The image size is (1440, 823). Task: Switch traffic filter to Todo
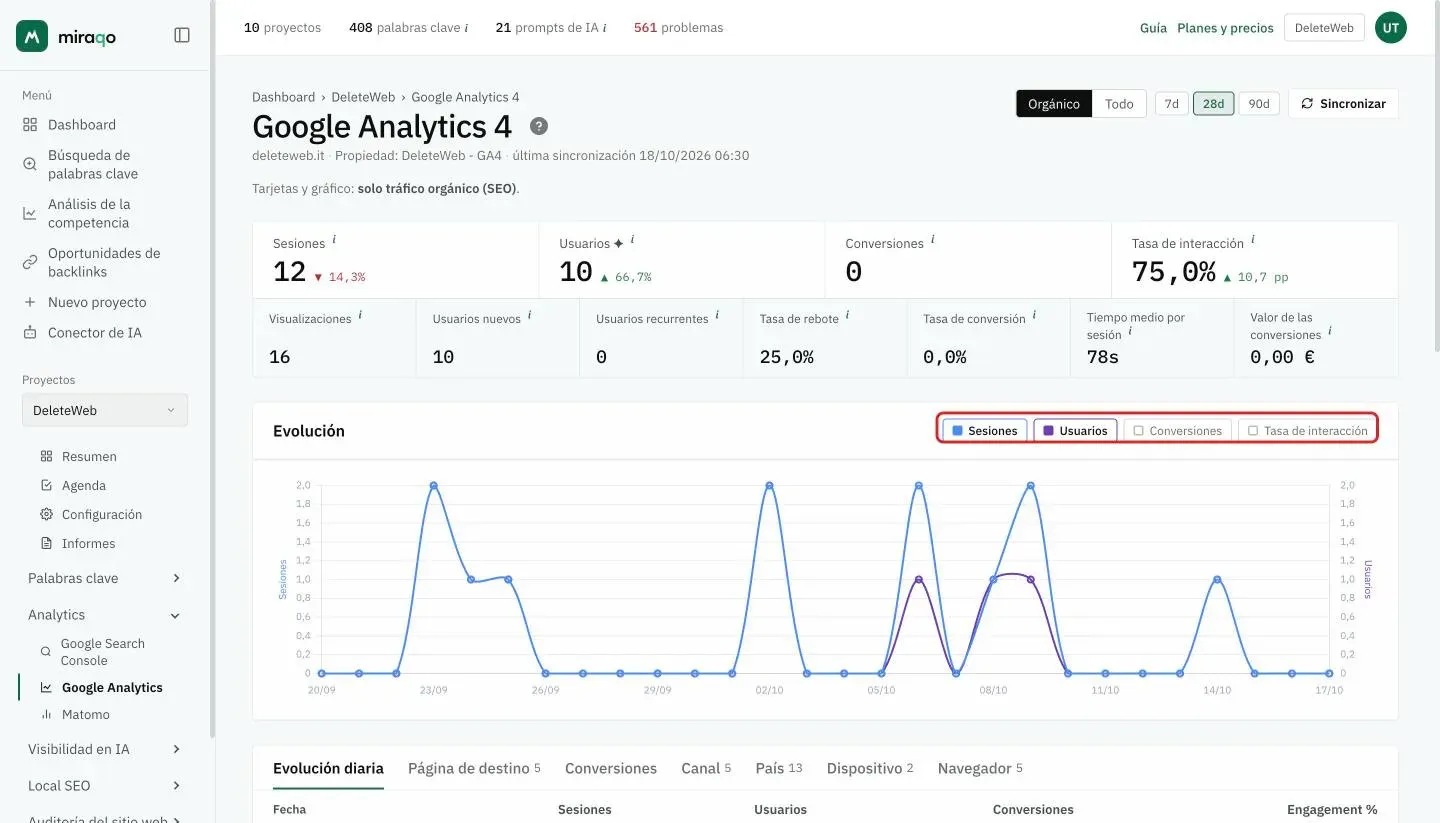(x=1119, y=104)
